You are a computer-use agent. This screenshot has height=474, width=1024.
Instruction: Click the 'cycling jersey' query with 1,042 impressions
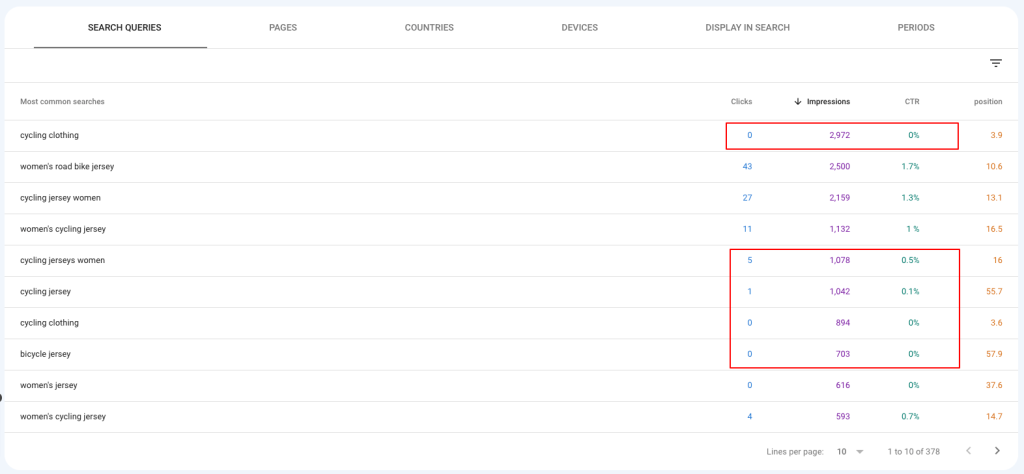pyautogui.click(x=45, y=292)
